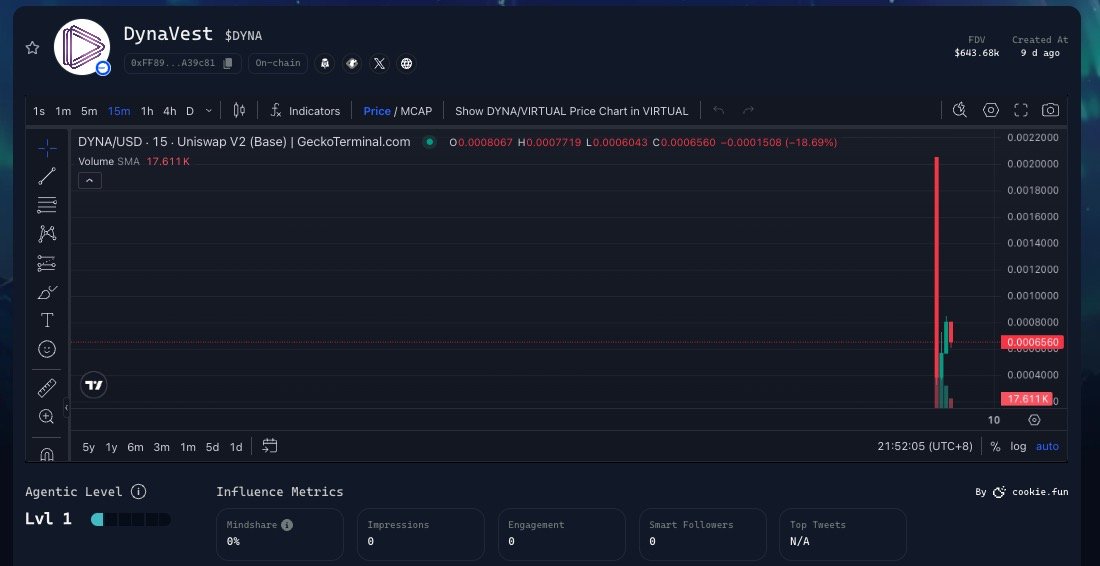Open the first round icon after On-chain

tap(324, 63)
